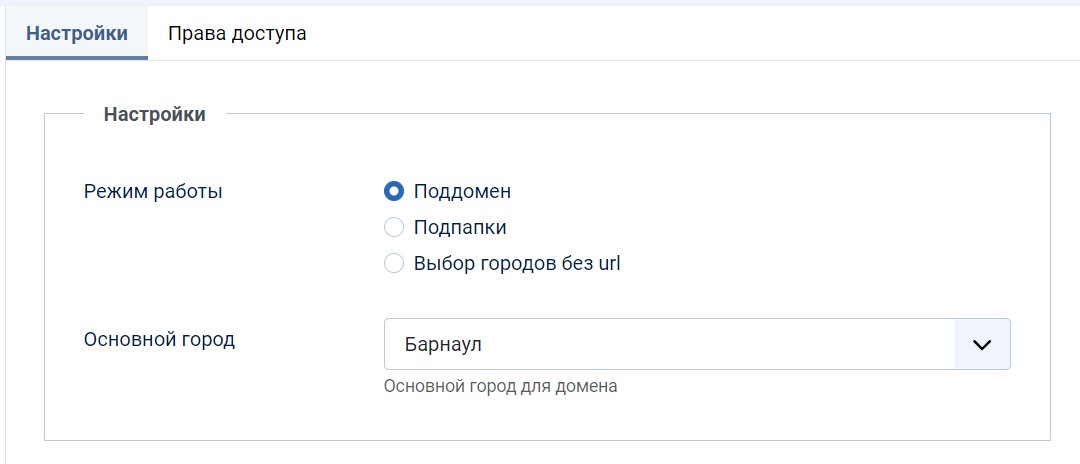Open the Права доступа tab
The height and width of the screenshot is (464, 1080).
coord(237,33)
